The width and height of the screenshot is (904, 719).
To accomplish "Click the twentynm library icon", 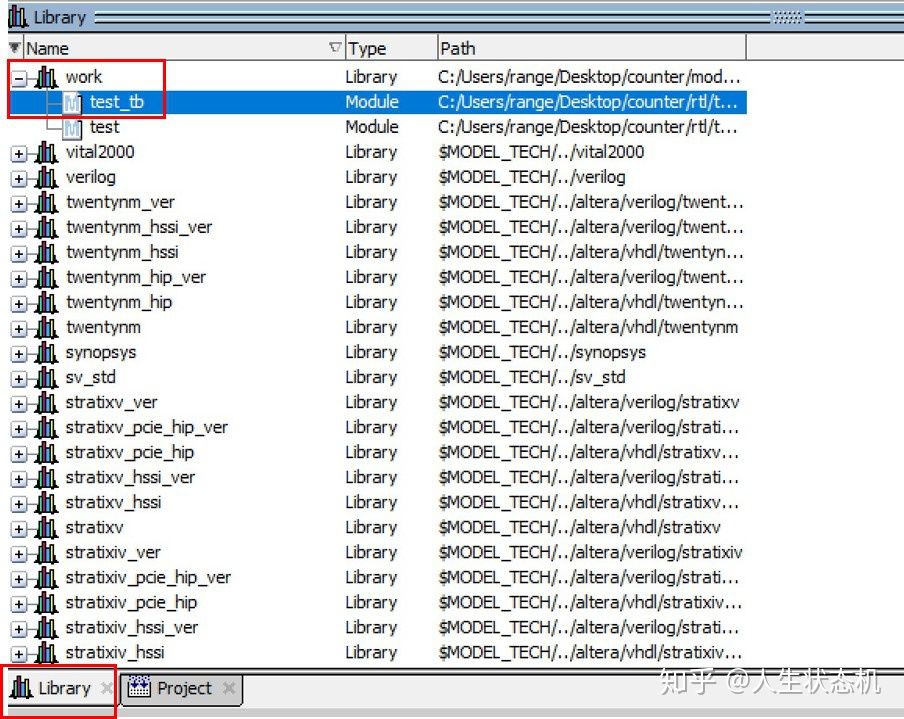I will pyautogui.click(x=46, y=328).
